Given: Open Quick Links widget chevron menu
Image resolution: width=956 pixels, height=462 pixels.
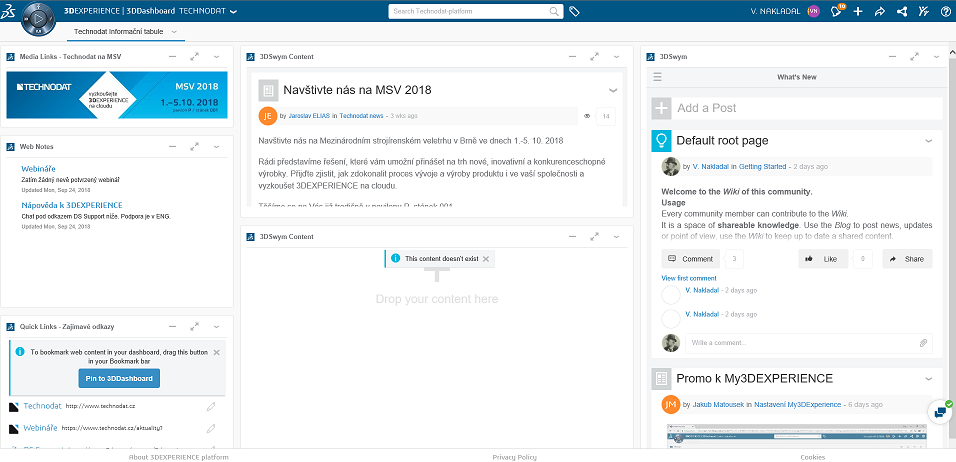Looking at the screenshot, I should point(216,326).
